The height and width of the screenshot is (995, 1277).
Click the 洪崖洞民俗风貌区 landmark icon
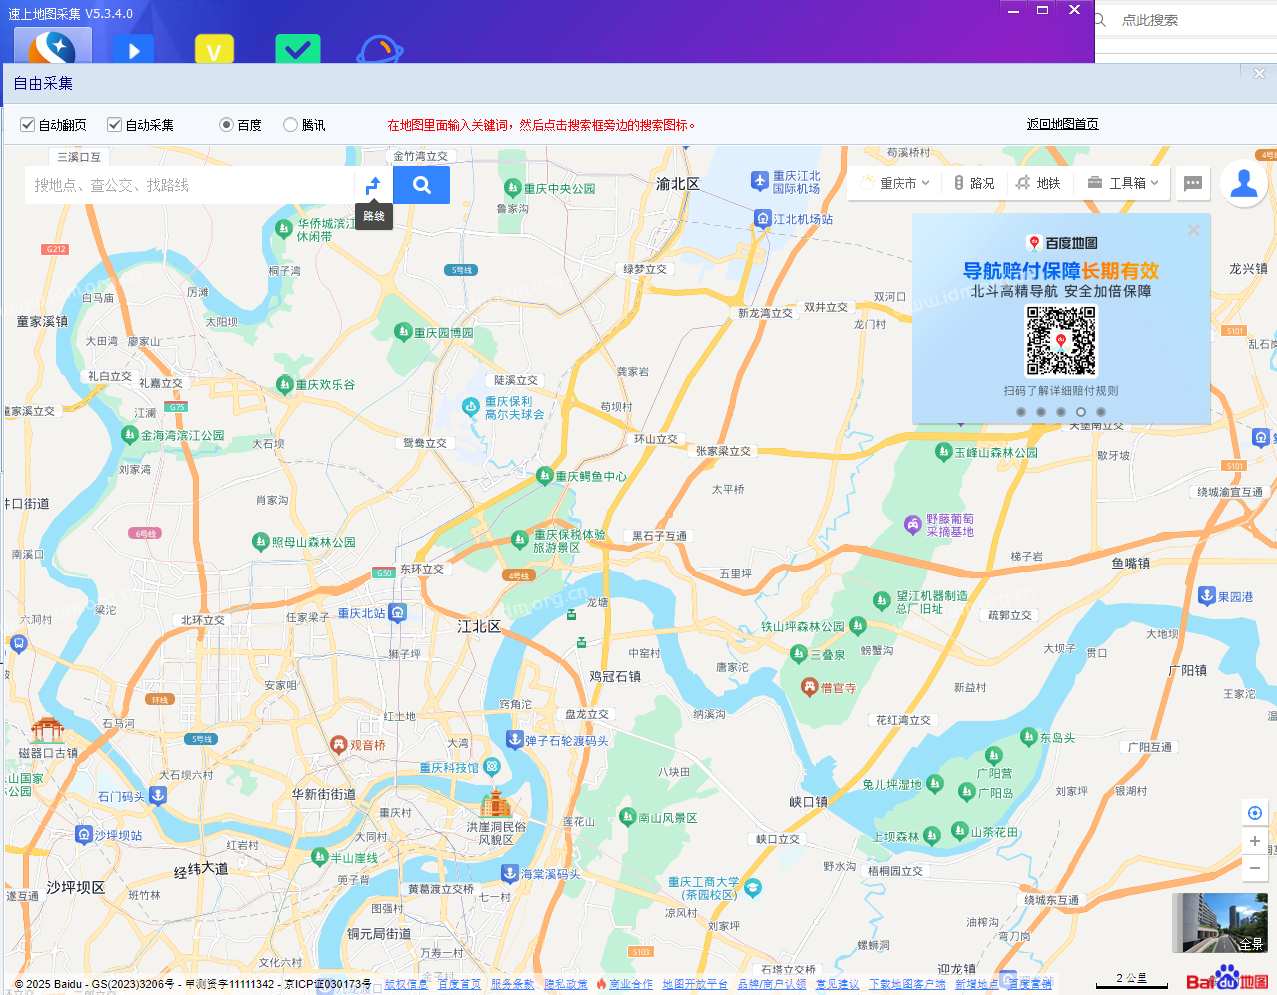(x=495, y=803)
